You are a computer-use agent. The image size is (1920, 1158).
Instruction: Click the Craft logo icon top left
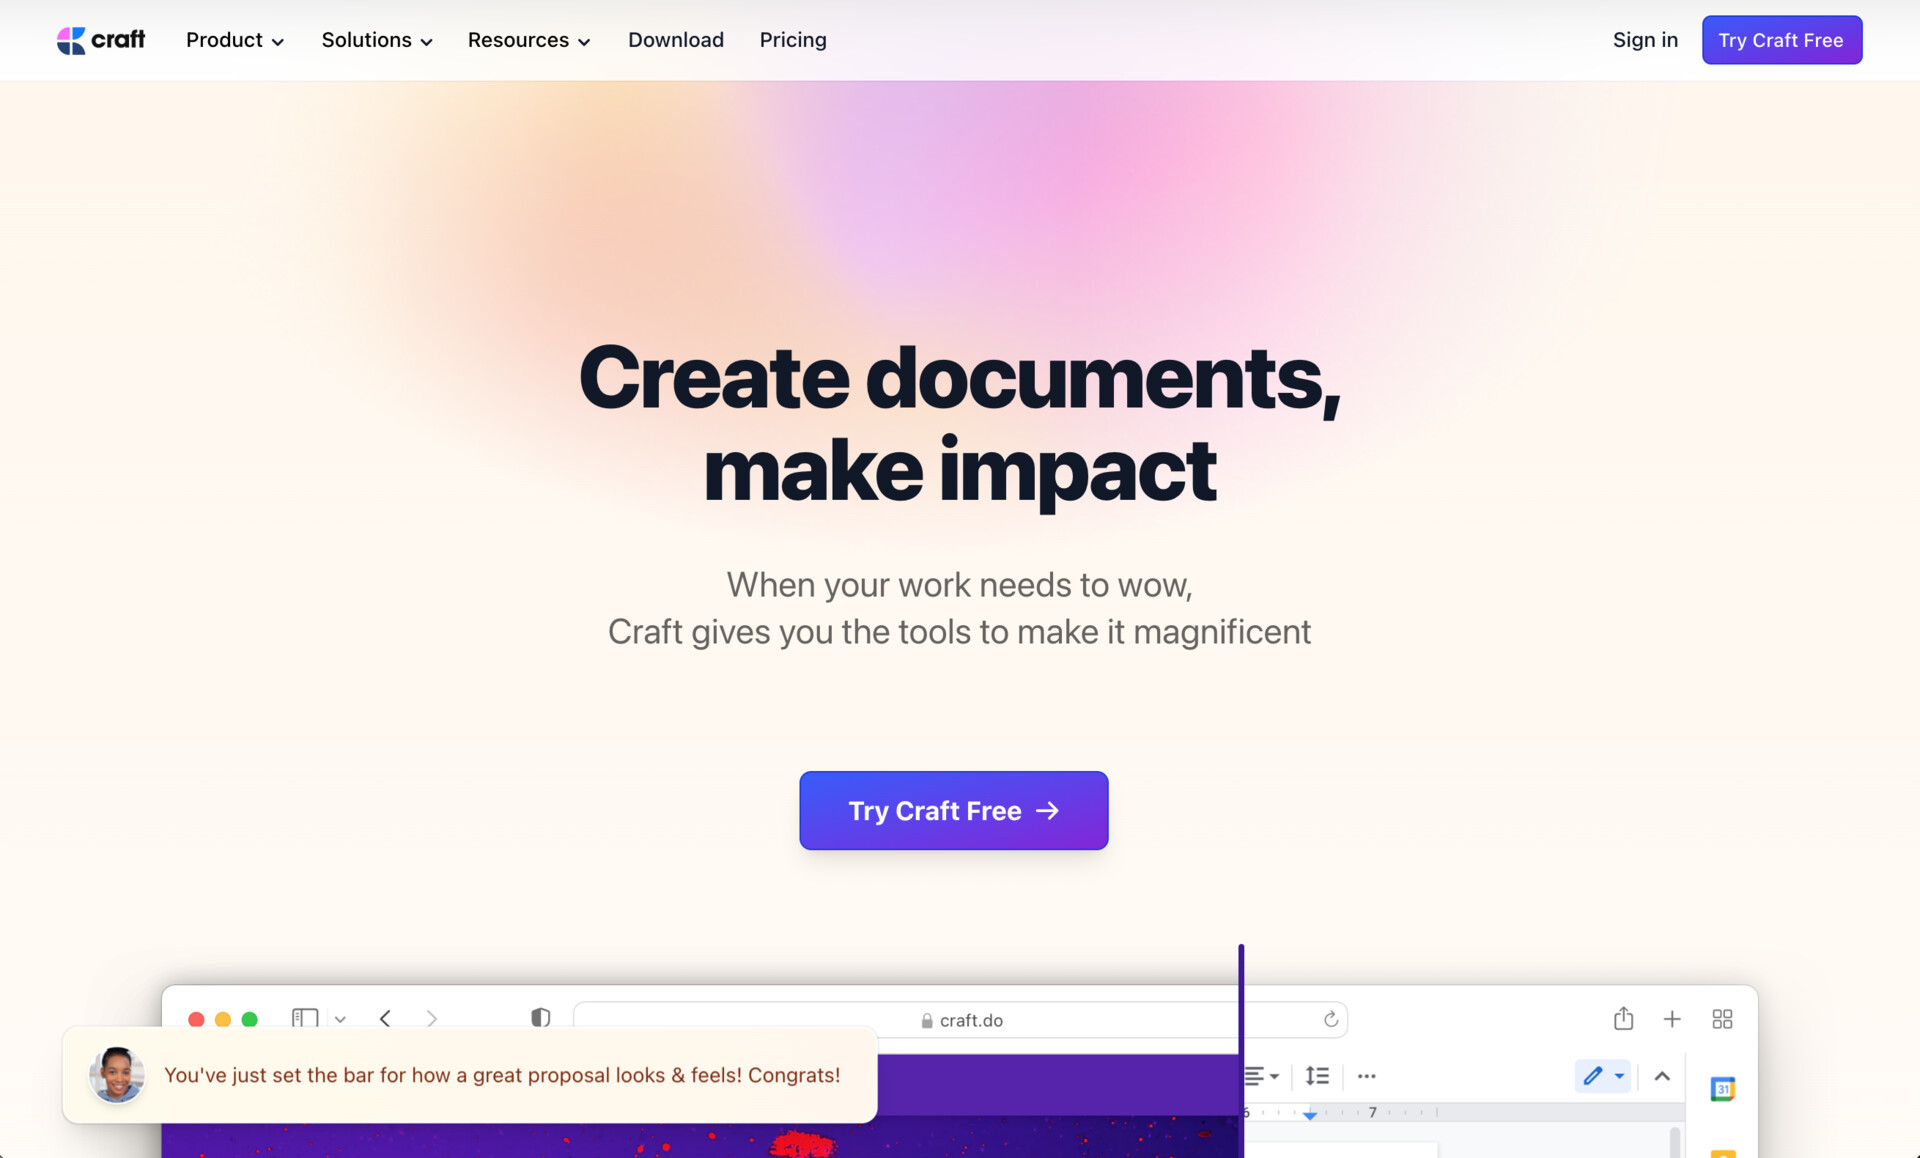click(x=71, y=38)
